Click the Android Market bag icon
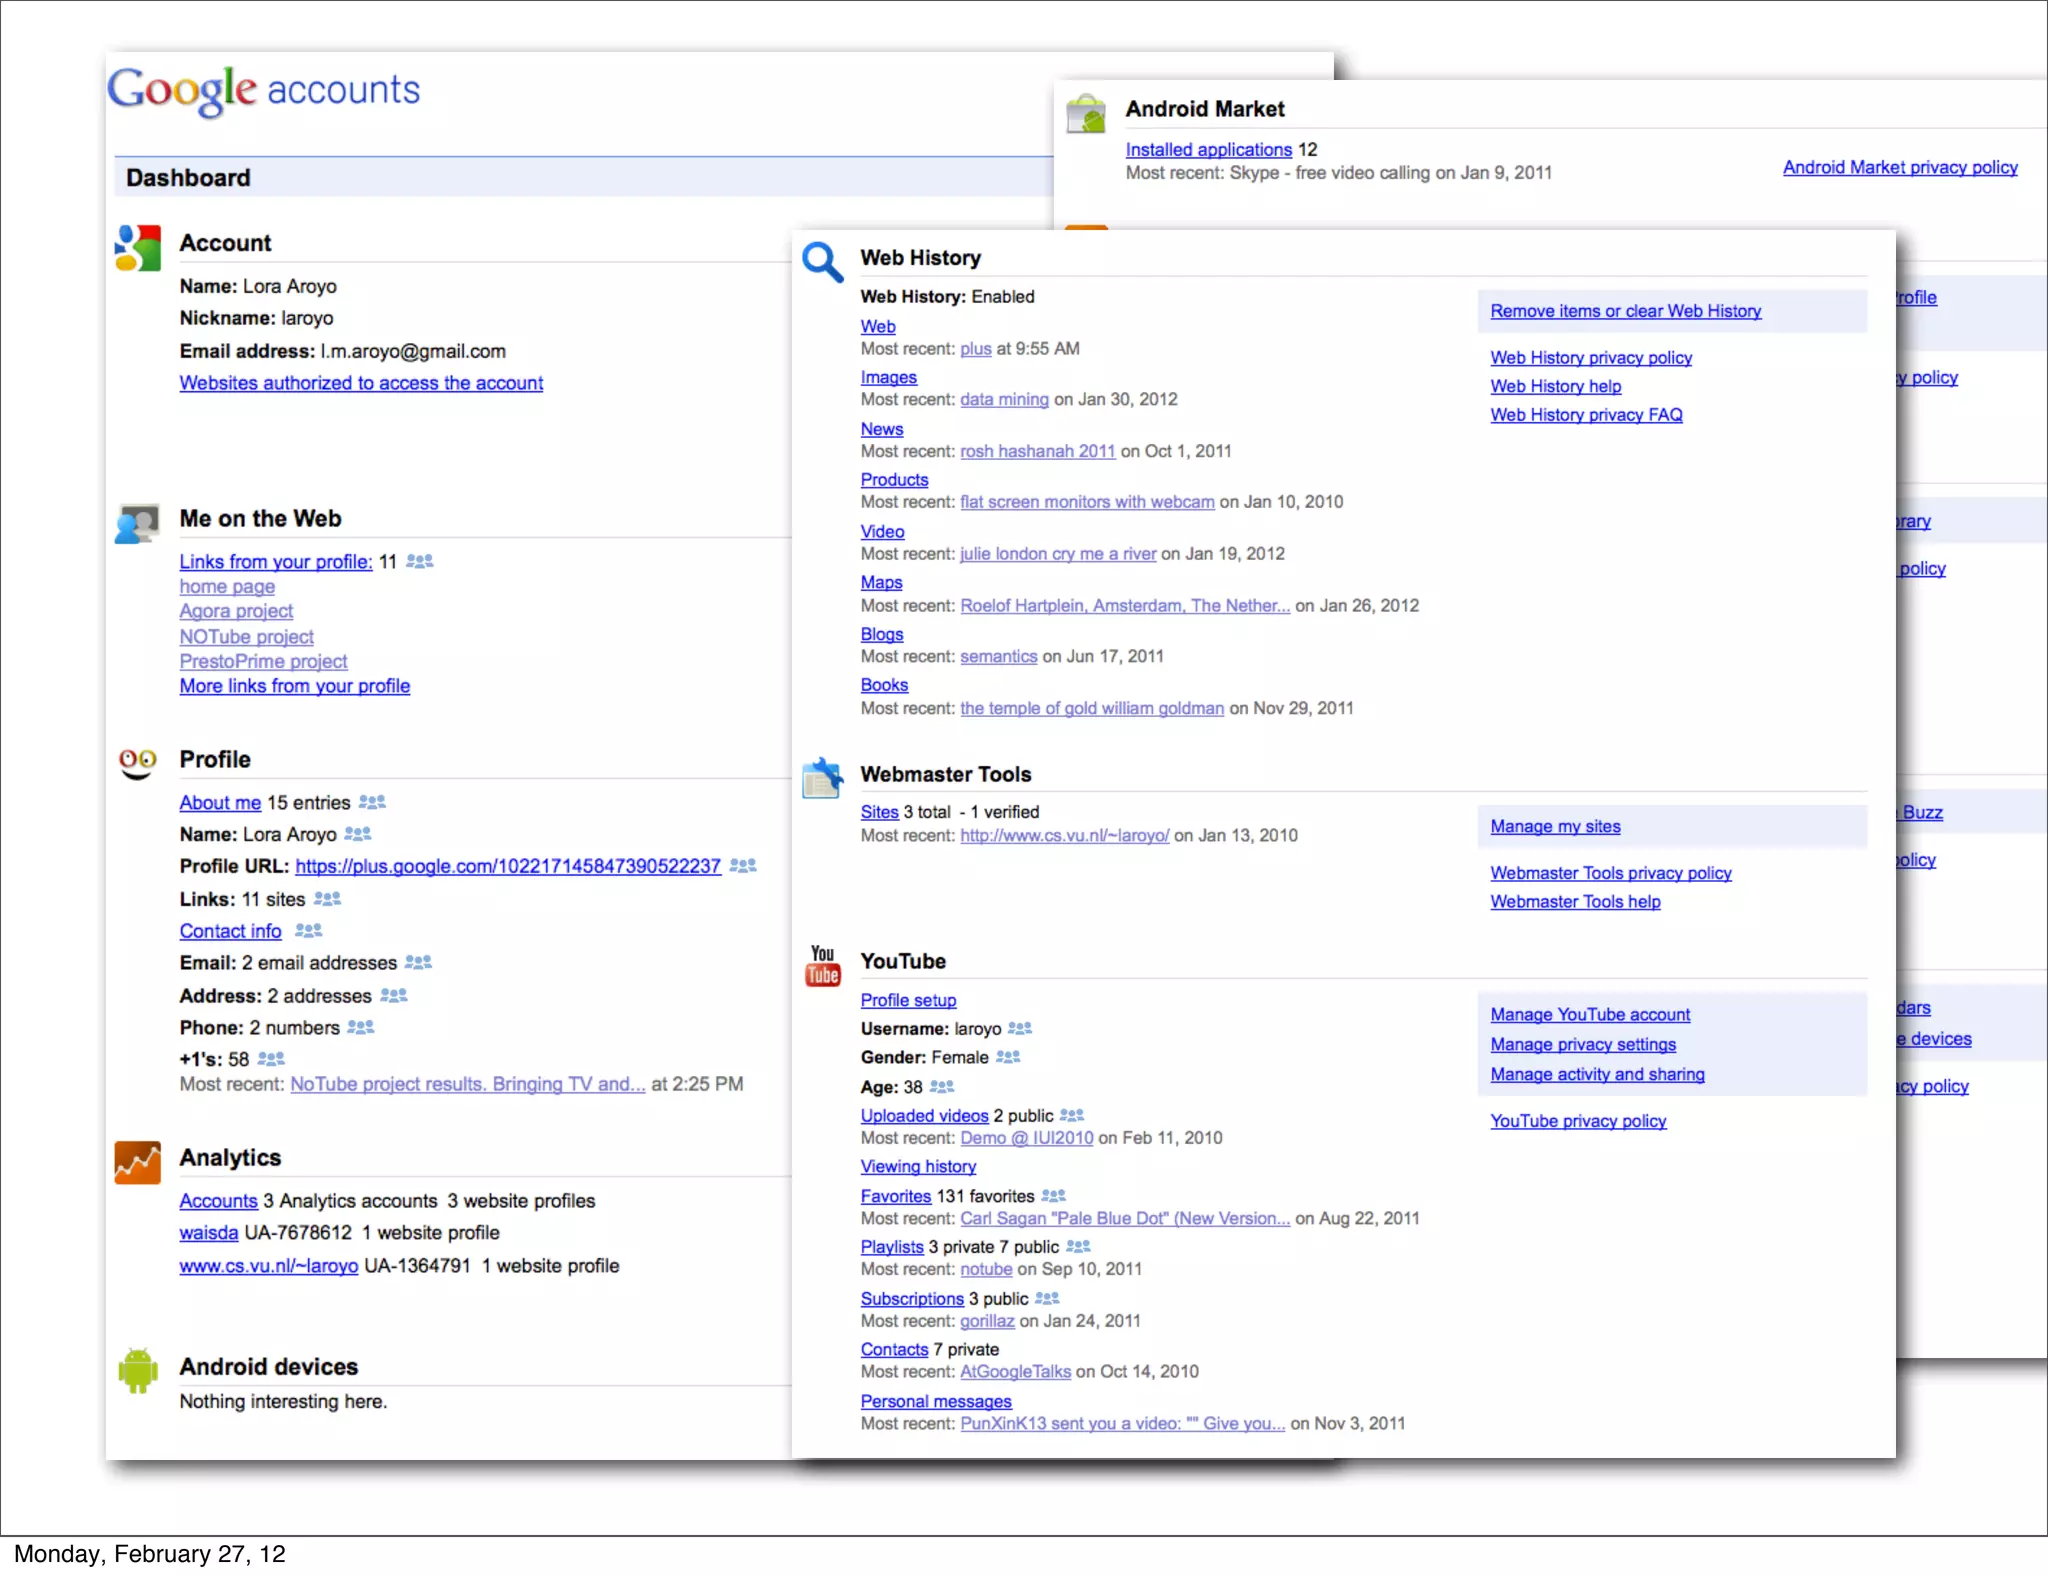Viewport: 2048px width, 1576px height. pyautogui.click(x=1086, y=114)
